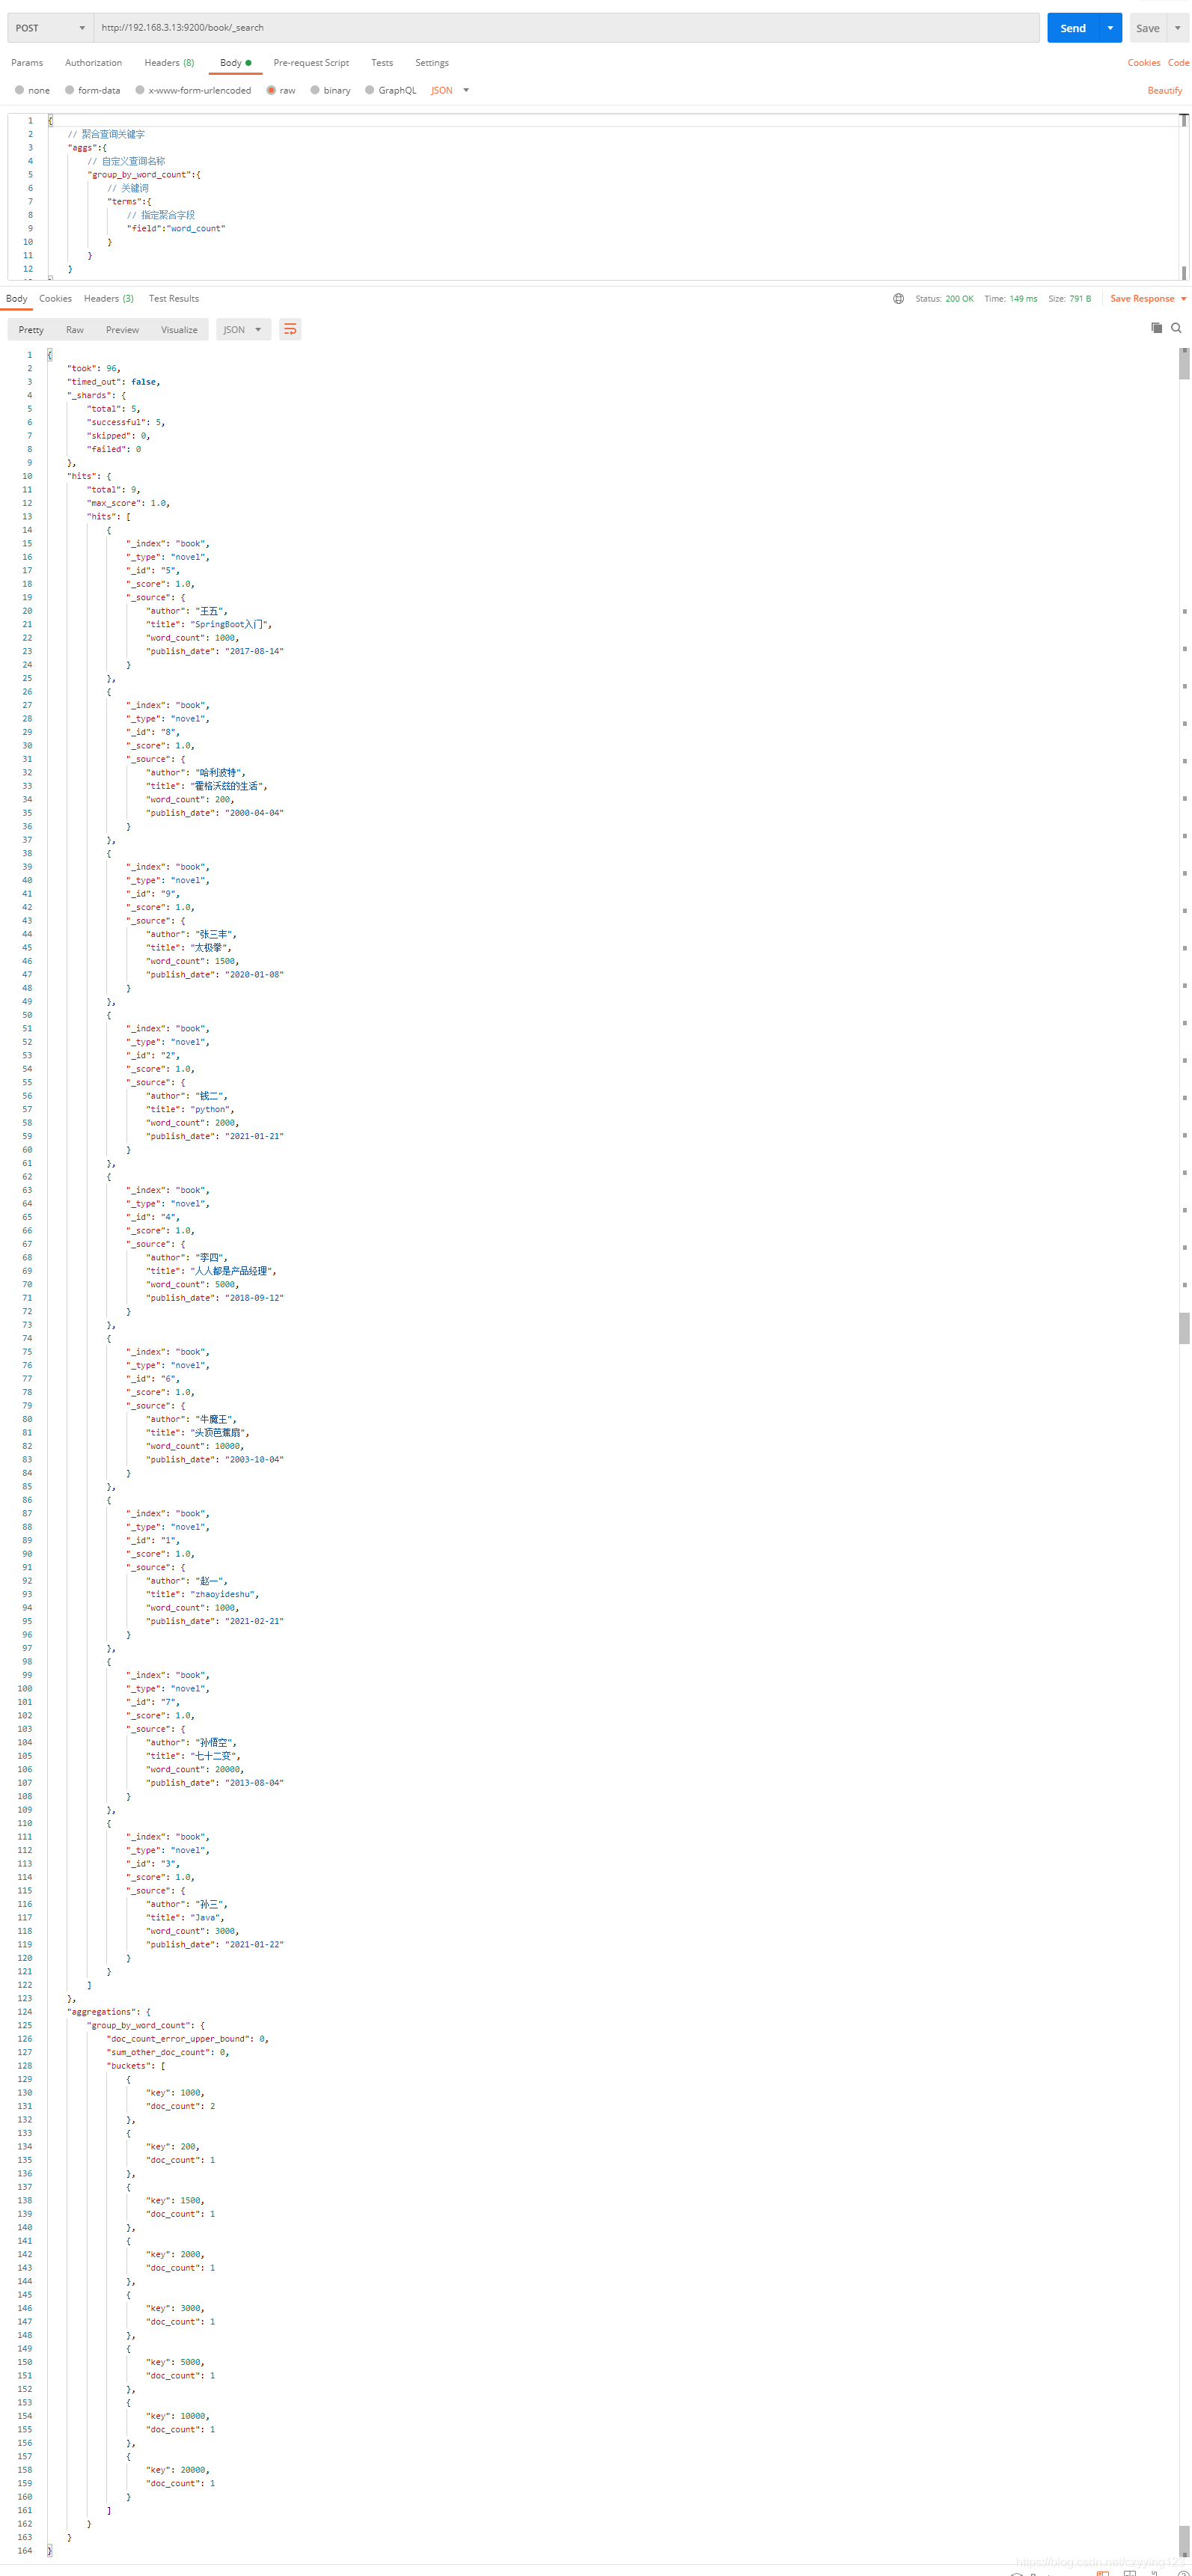Open the Tests tab
Image resolution: width=1192 pixels, height=2576 pixels.
382,63
